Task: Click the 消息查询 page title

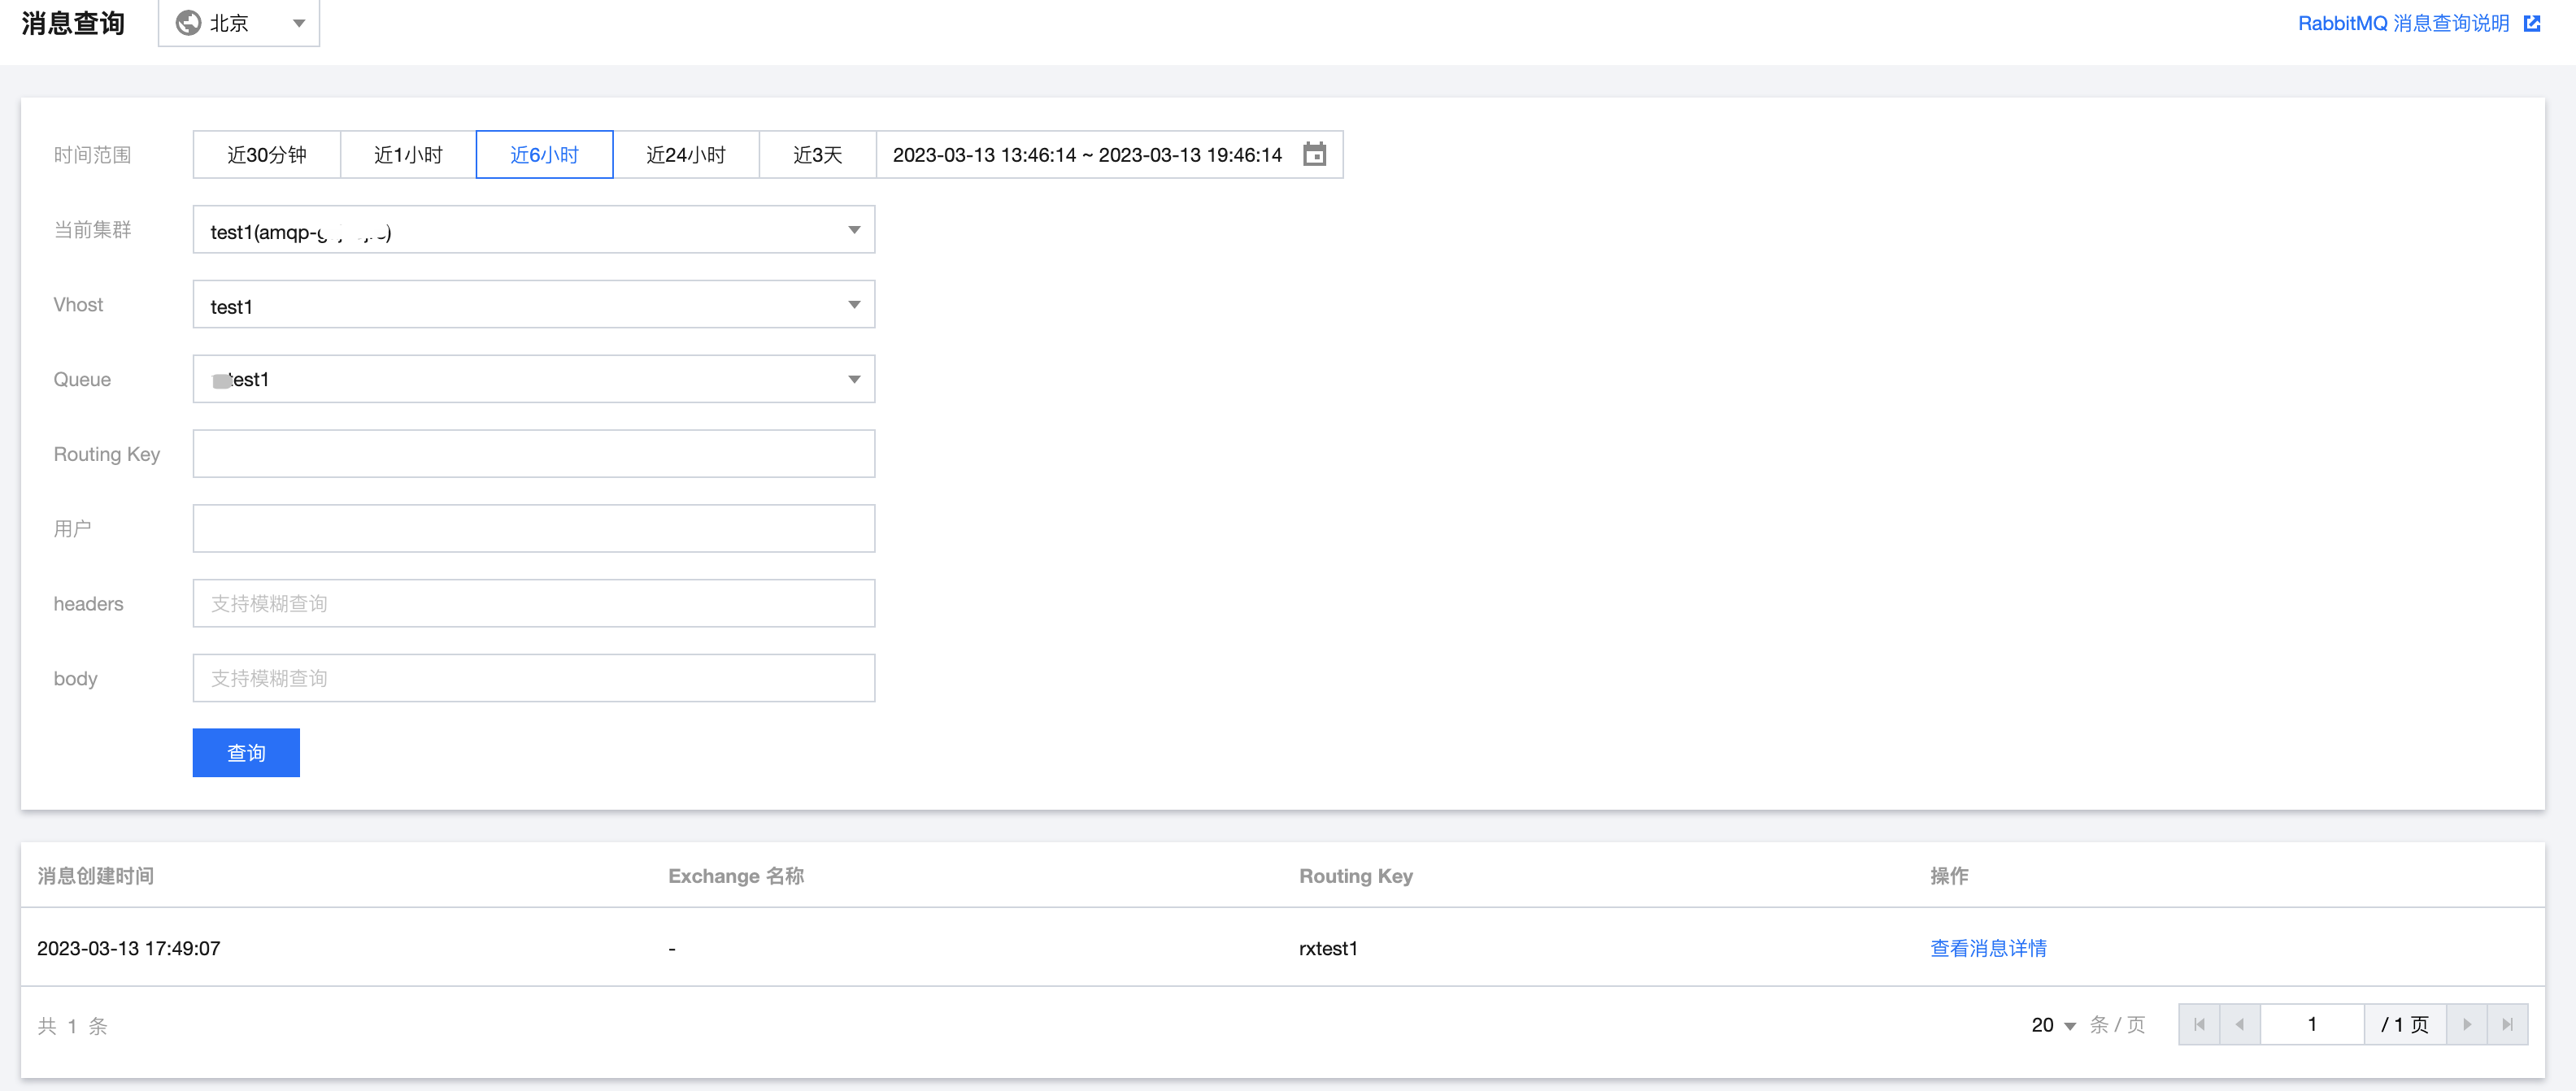Action: (x=73, y=23)
